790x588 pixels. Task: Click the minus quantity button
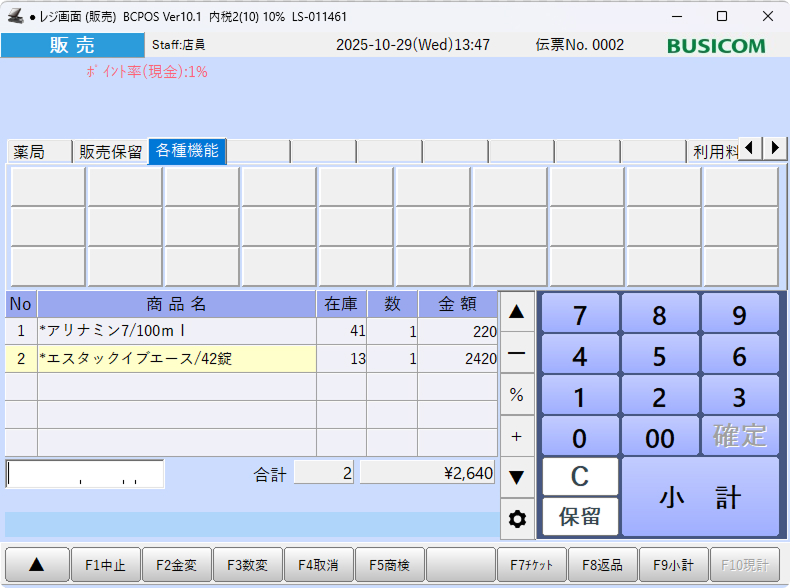[x=517, y=353]
